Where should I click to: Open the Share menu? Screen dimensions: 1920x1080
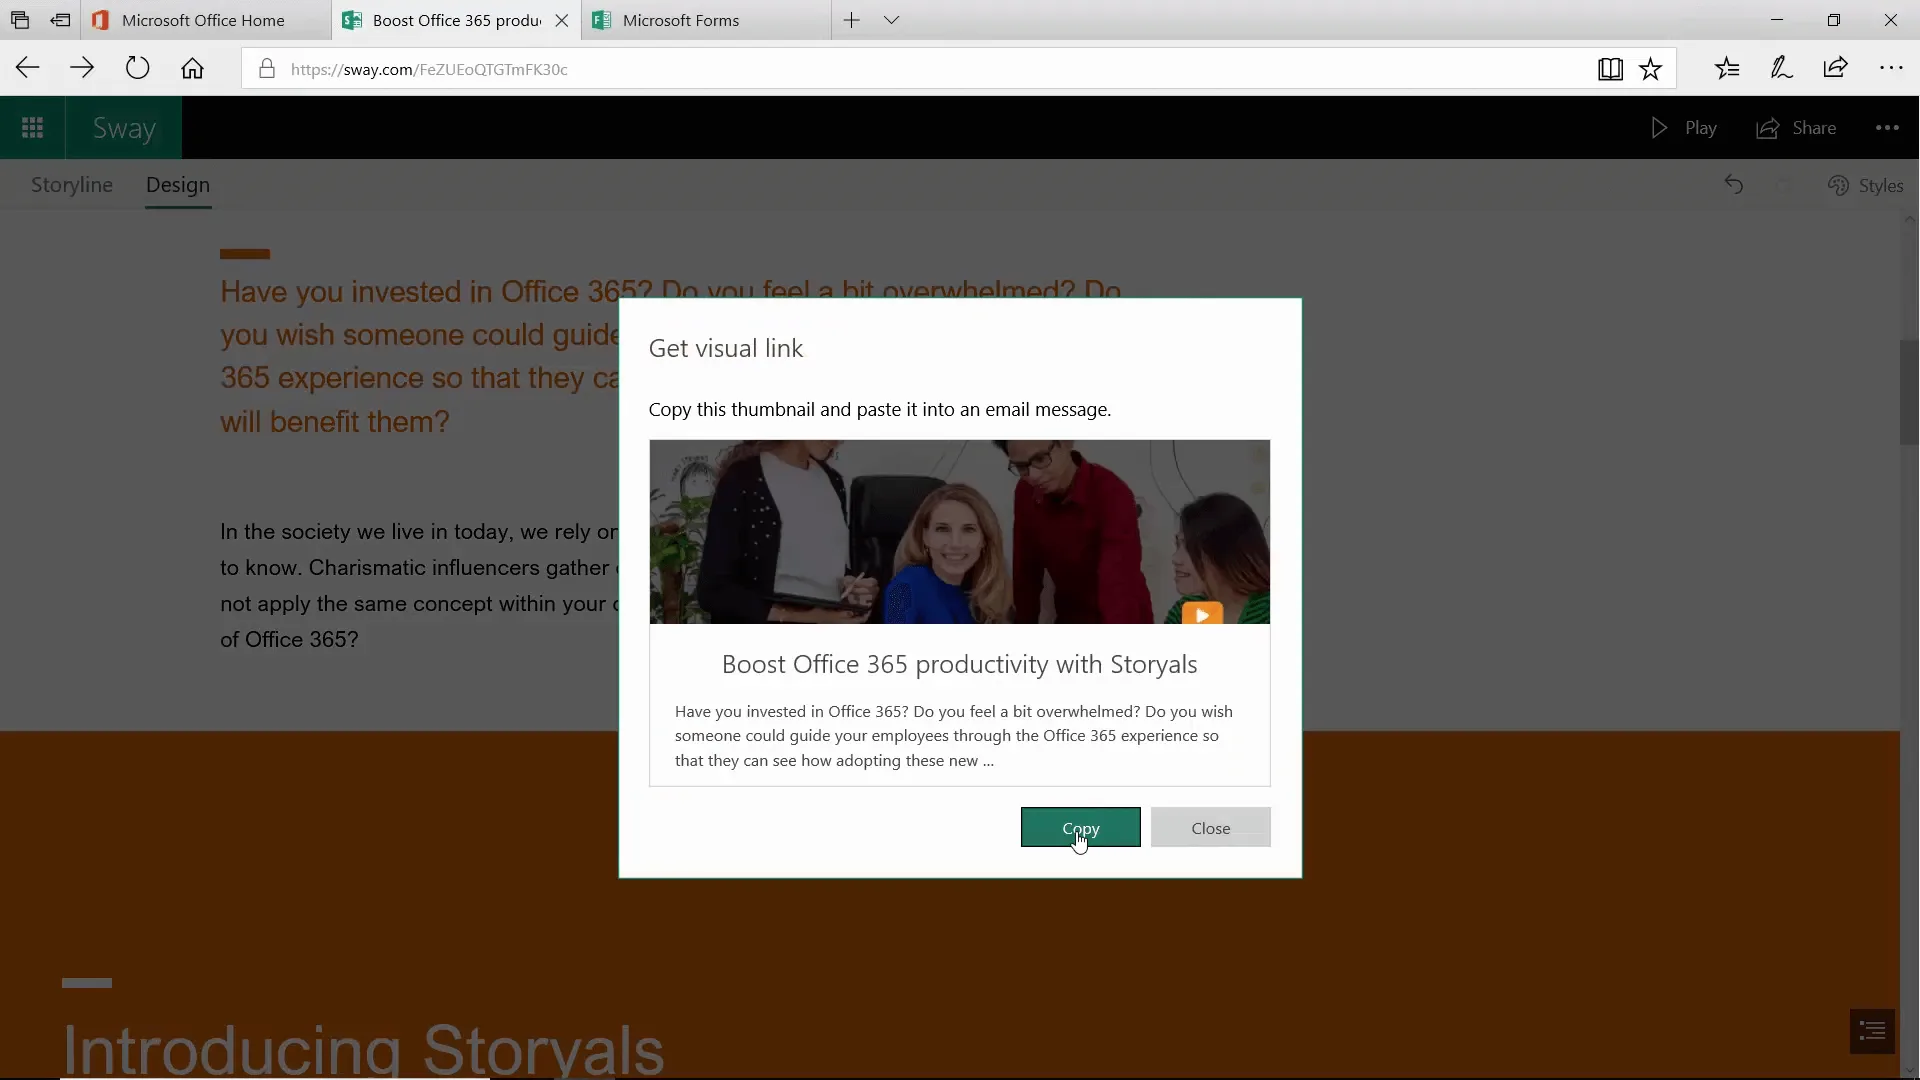pyautogui.click(x=1796, y=128)
